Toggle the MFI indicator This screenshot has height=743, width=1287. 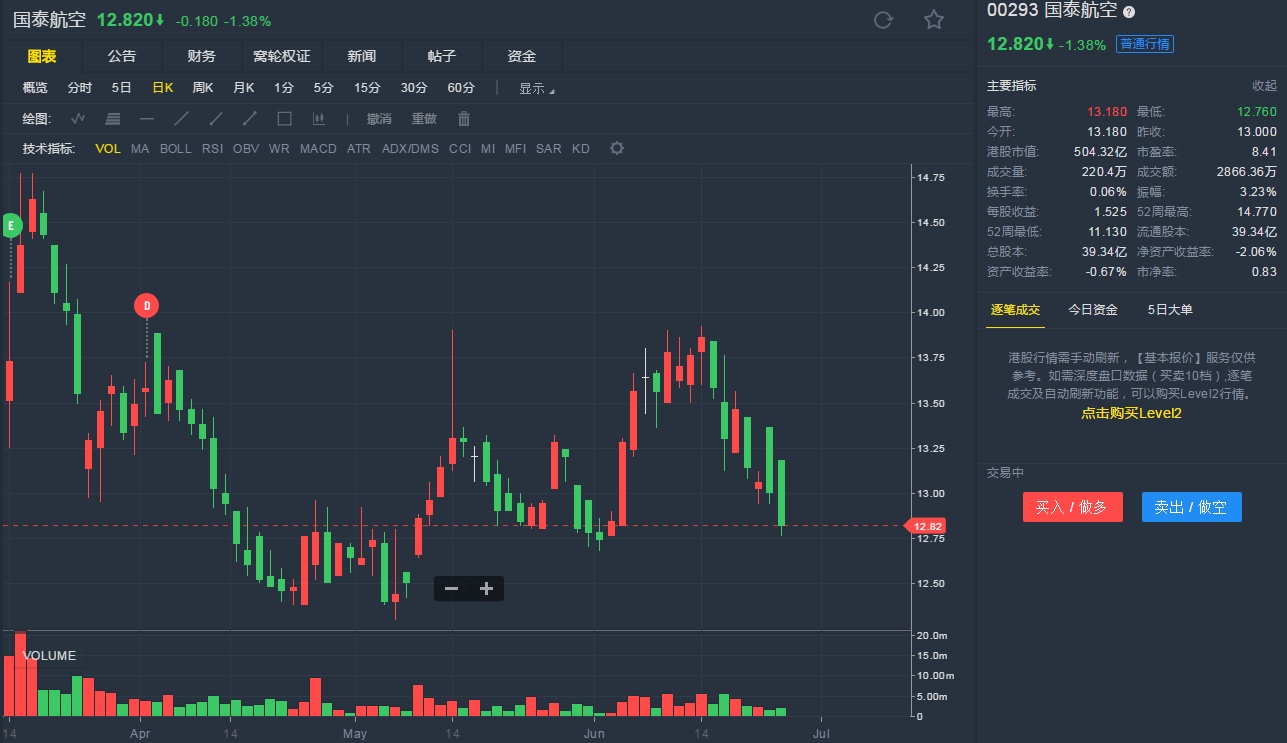[x=515, y=149]
